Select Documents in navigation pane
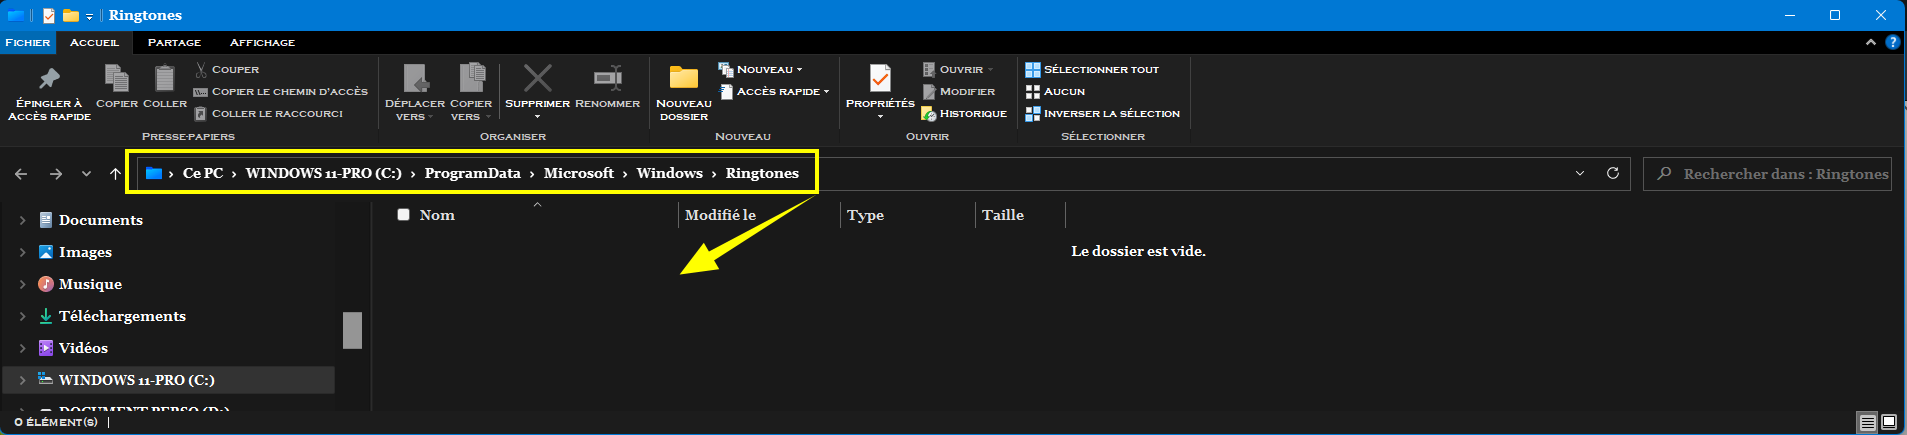 click(100, 220)
